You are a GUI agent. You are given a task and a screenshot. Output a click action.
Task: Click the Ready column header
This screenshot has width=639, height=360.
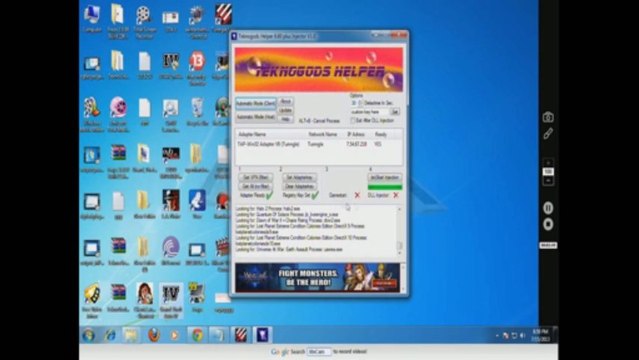click(381, 134)
